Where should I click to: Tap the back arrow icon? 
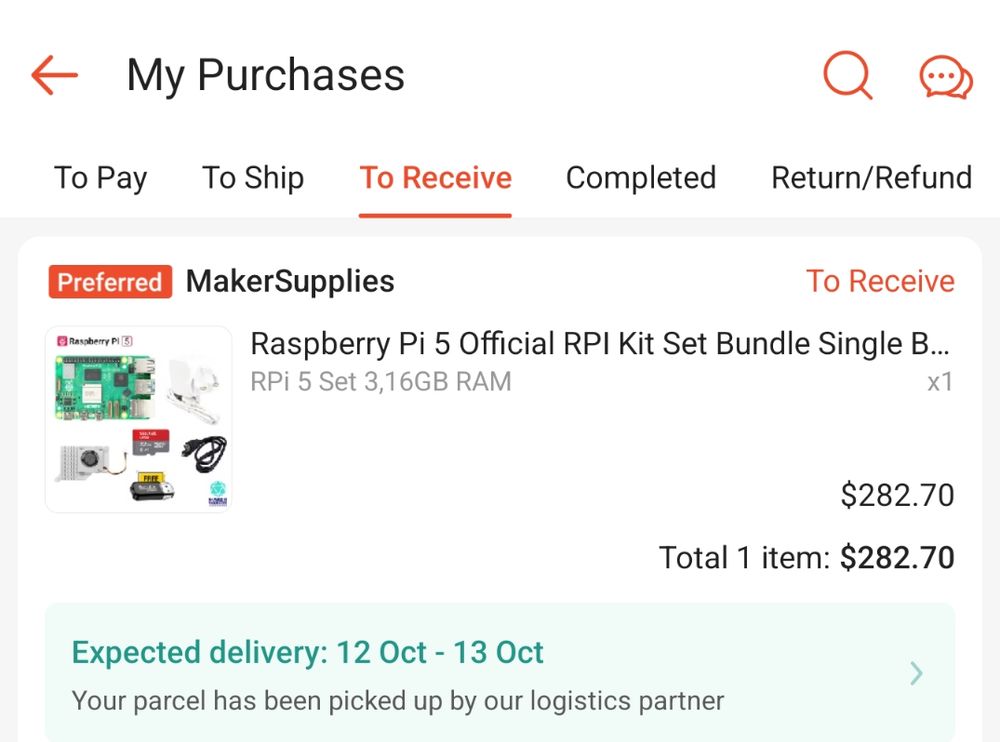click(x=55, y=75)
